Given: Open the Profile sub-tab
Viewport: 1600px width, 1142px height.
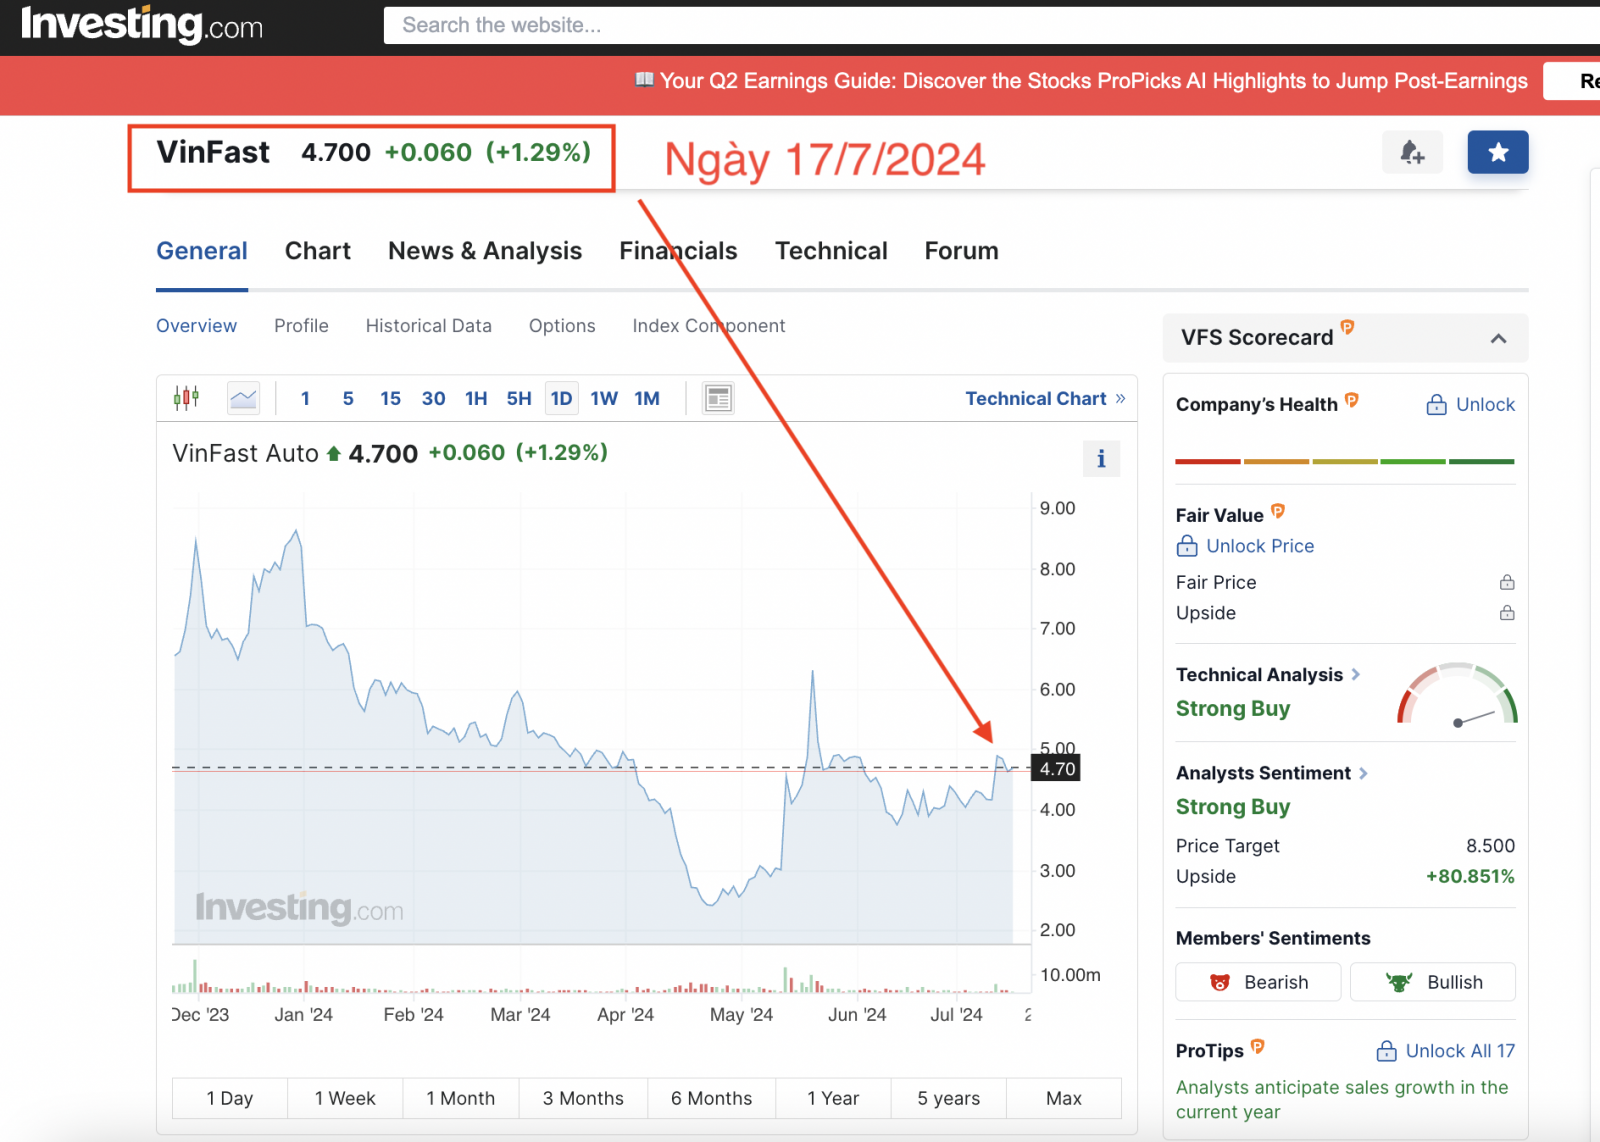Looking at the screenshot, I should (301, 326).
